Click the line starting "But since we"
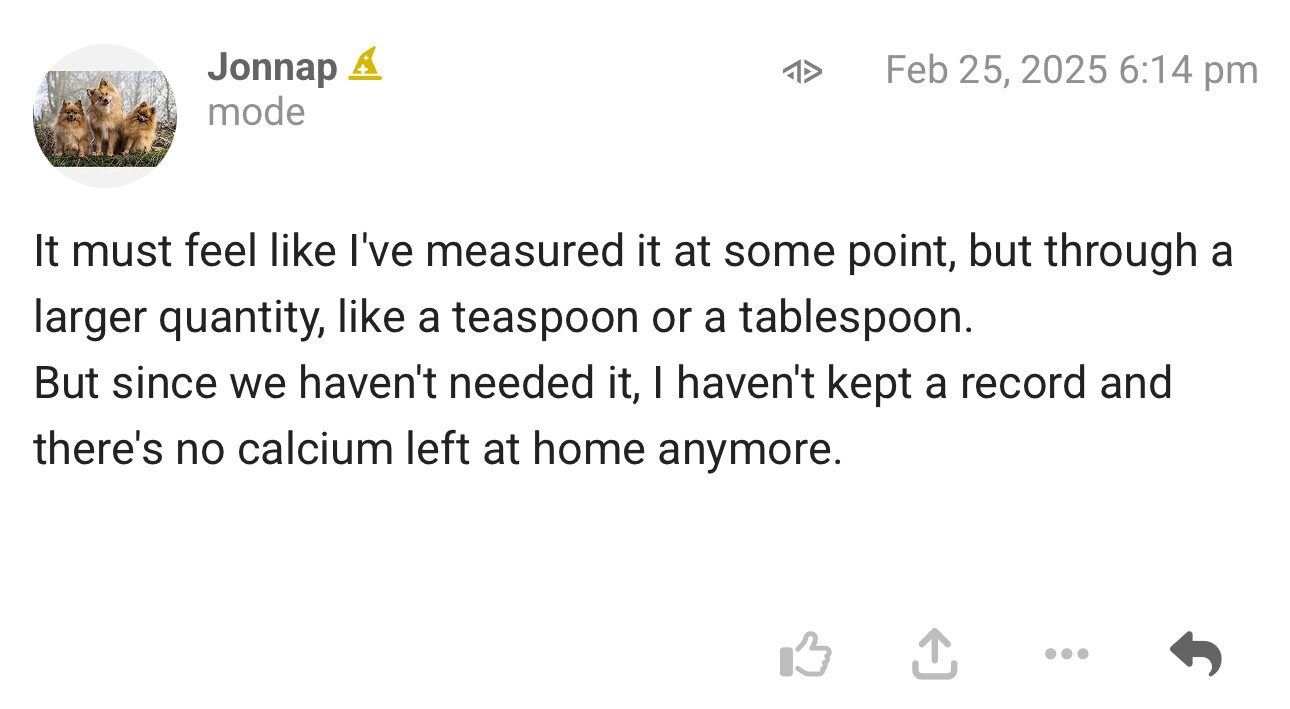 click(x=602, y=384)
